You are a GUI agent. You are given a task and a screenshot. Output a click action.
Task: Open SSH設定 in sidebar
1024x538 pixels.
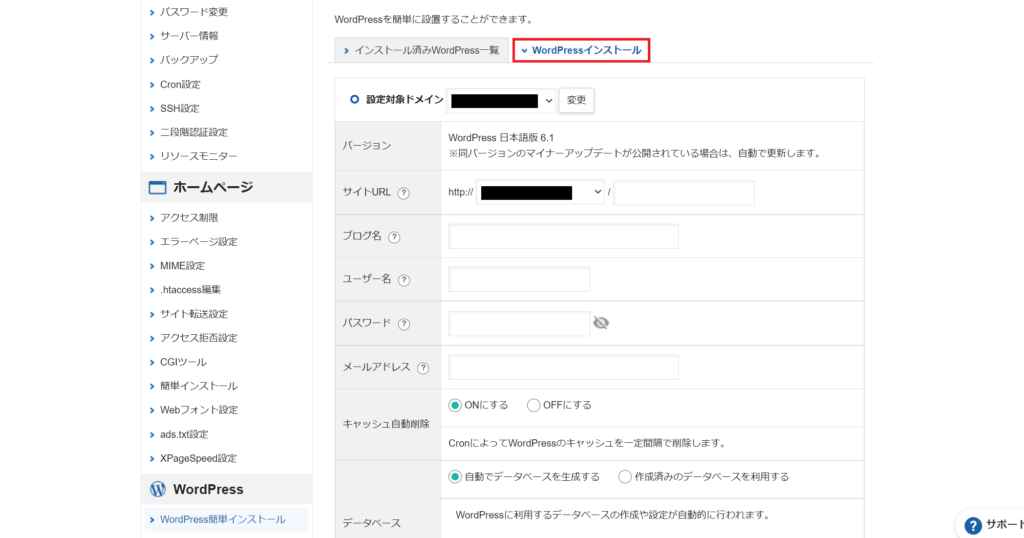tap(180, 108)
